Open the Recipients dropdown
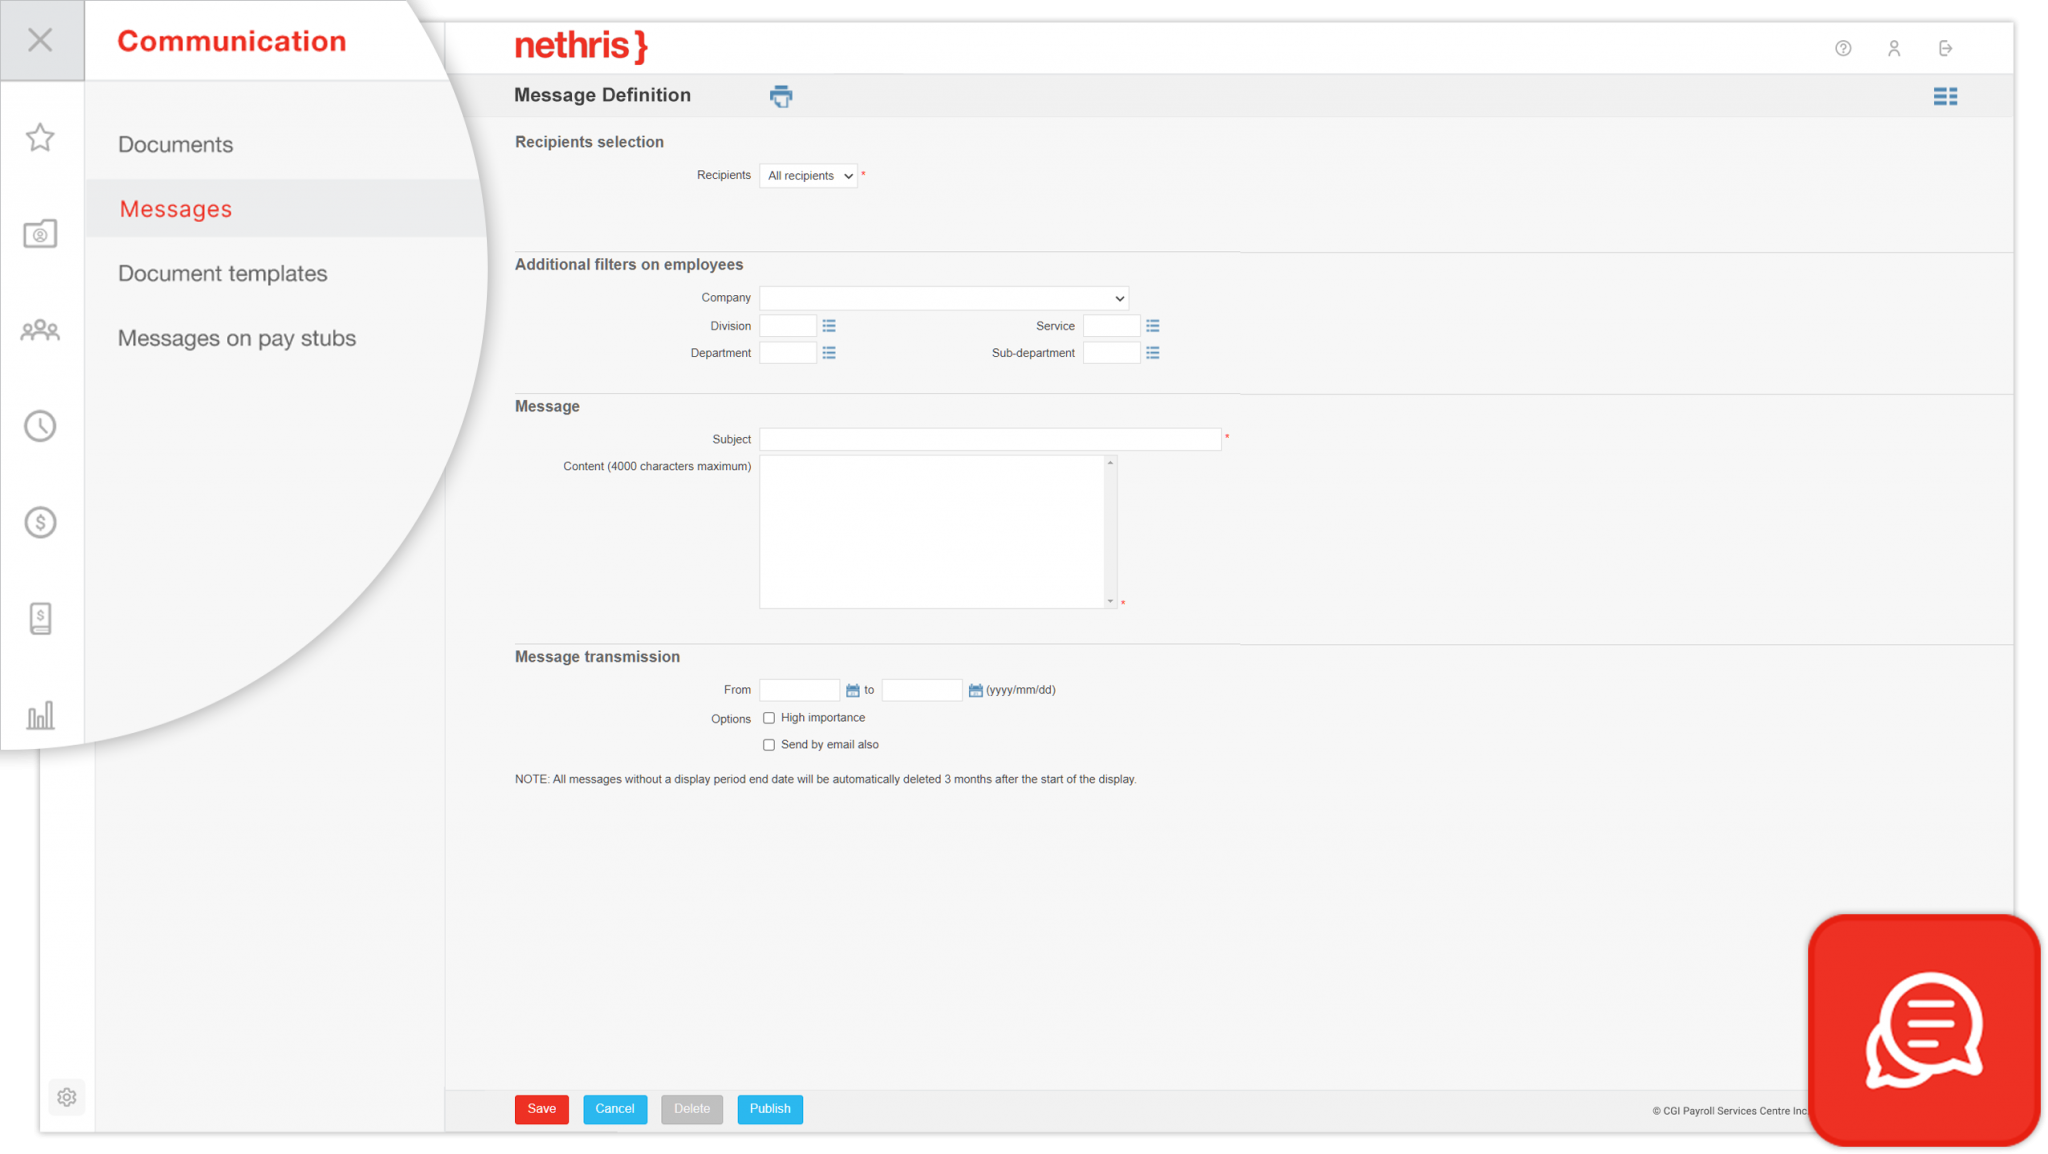2048x1154 pixels. pyautogui.click(x=808, y=175)
